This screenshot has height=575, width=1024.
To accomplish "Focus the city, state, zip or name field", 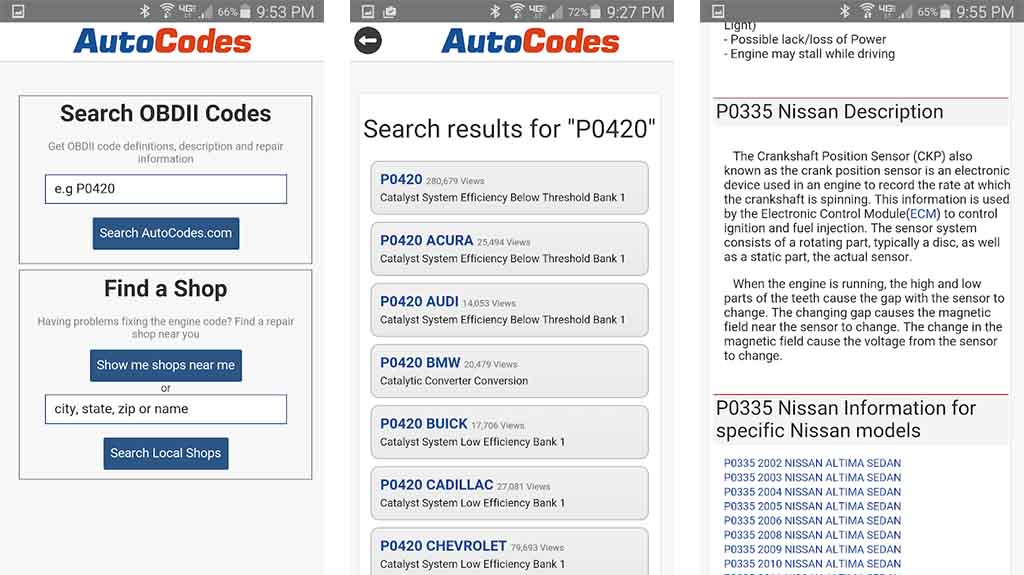I will point(166,409).
